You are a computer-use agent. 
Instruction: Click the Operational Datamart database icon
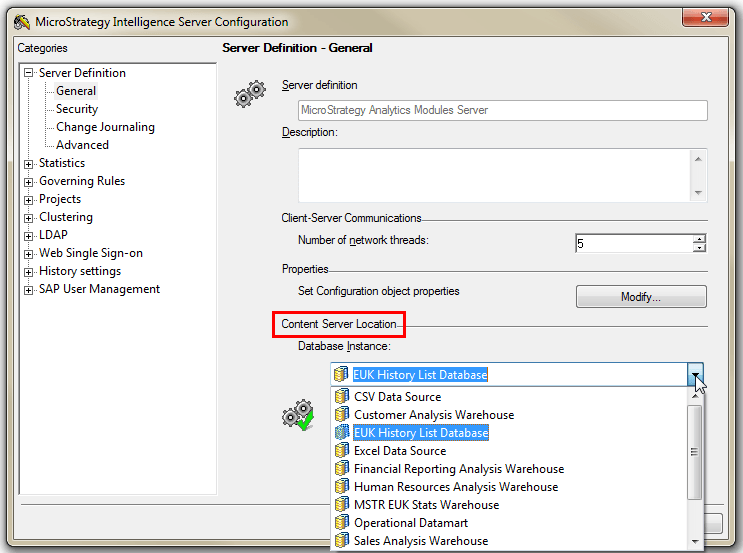[342, 522]
